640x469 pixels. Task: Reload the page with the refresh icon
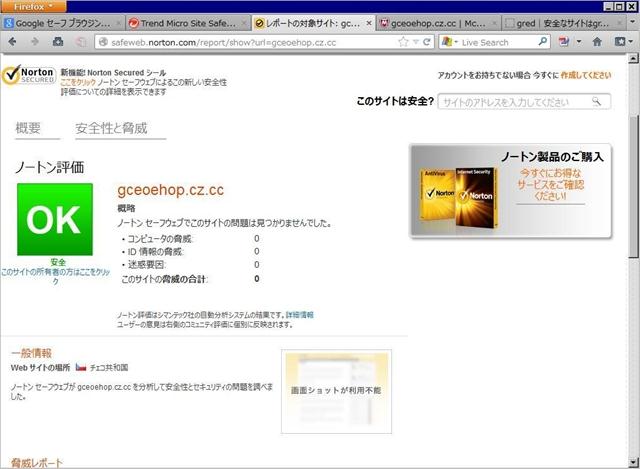coord(427,42)
